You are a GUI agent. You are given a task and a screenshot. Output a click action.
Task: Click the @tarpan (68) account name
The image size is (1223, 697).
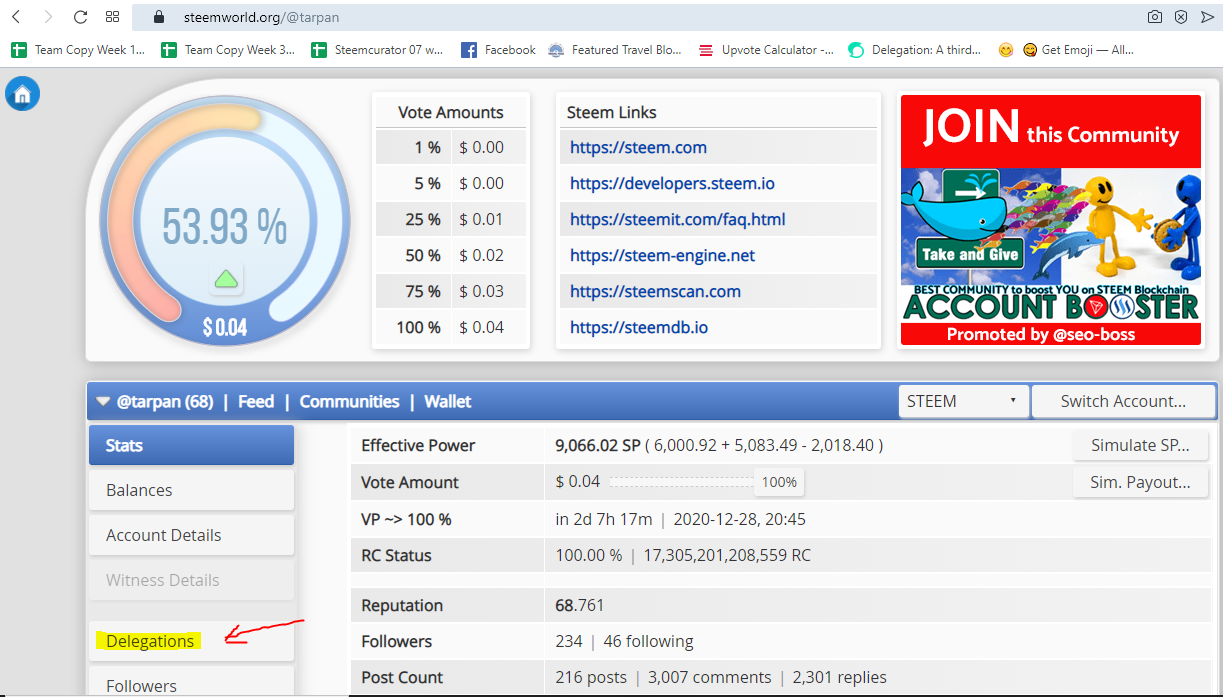[x=165, y=402]
